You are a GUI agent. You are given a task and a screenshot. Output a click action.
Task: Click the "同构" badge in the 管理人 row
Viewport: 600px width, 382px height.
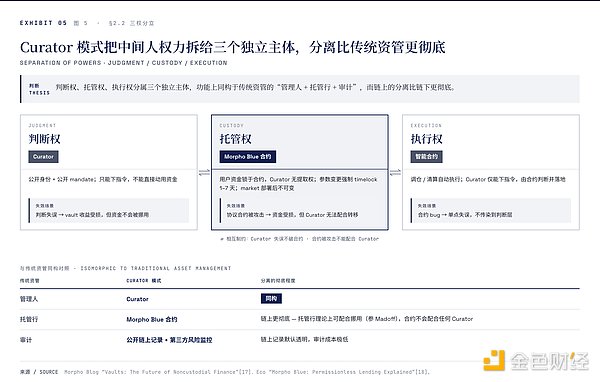(x=271, y=299)
